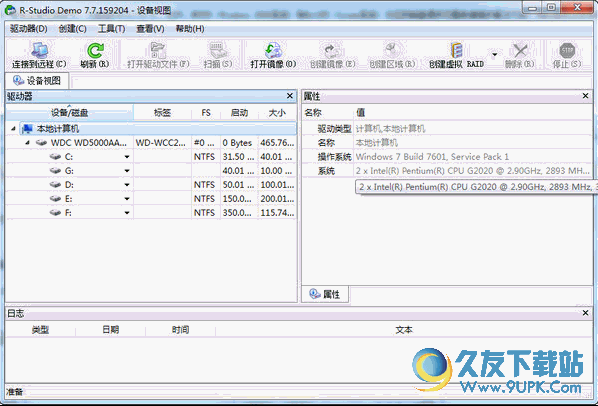Click the WD-WCC2 label cell
This screenshot has width=598, height=406.
[x=161, y=143]
